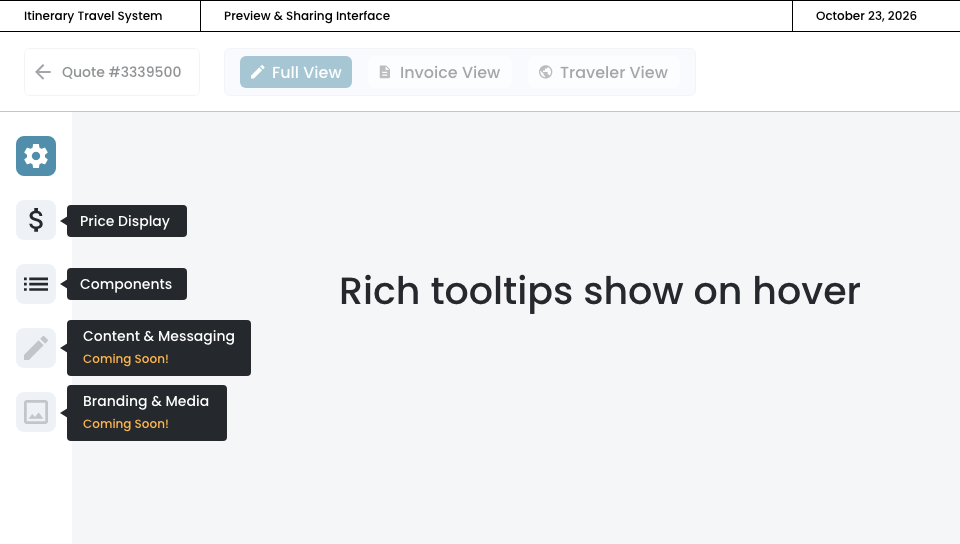Open the settings gear panel in sidebar
This screenshot has height=544, width=960.
(x=36, y=156)
